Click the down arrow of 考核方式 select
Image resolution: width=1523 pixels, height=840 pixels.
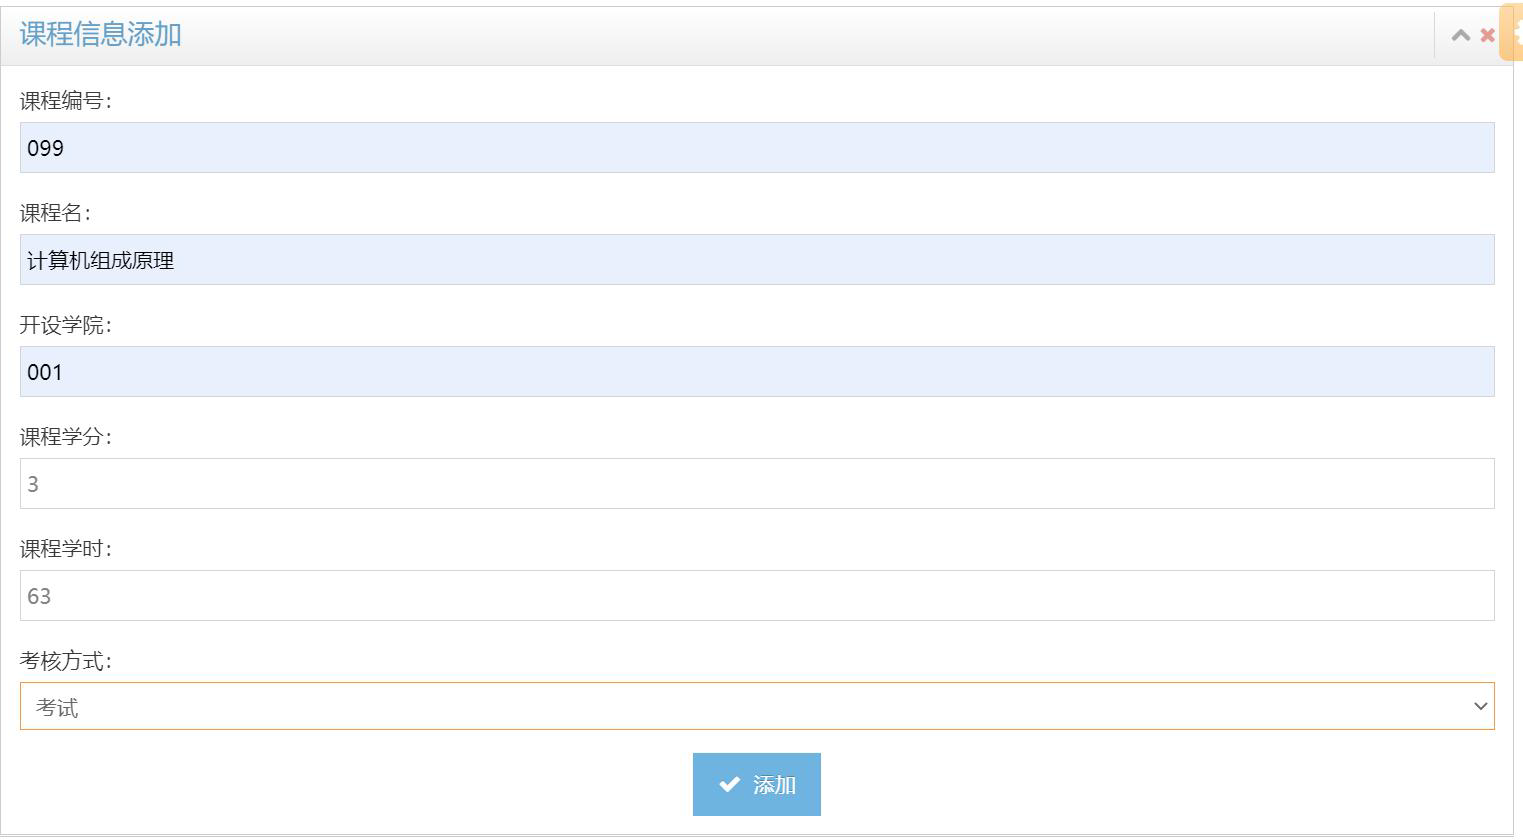click(1480, 707)
